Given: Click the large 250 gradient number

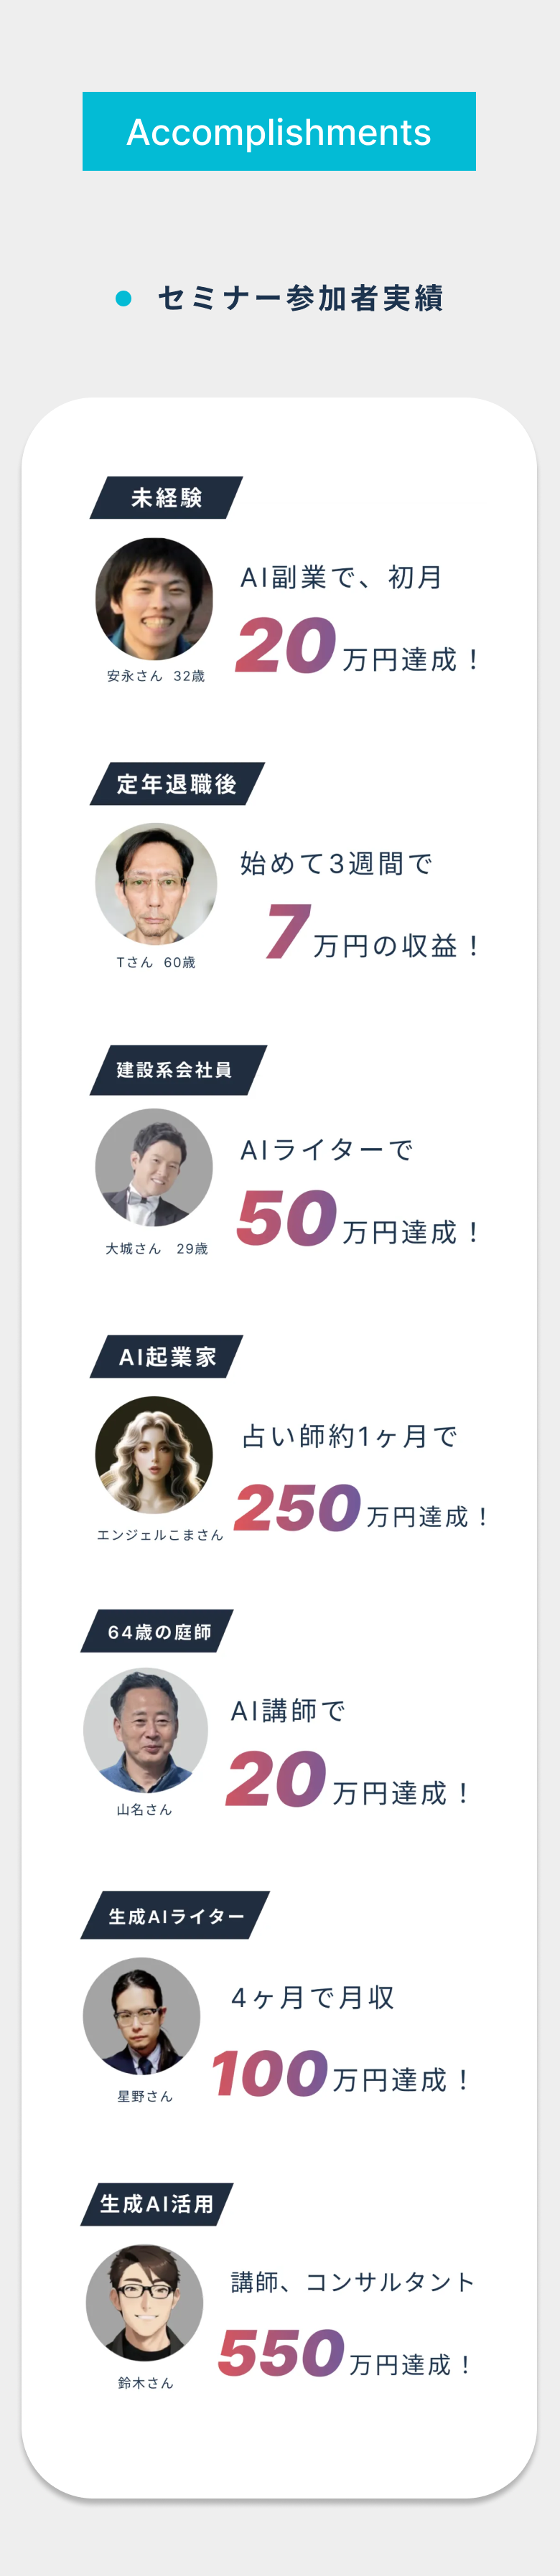Looking at the screenshot, I should point(297,1507).
